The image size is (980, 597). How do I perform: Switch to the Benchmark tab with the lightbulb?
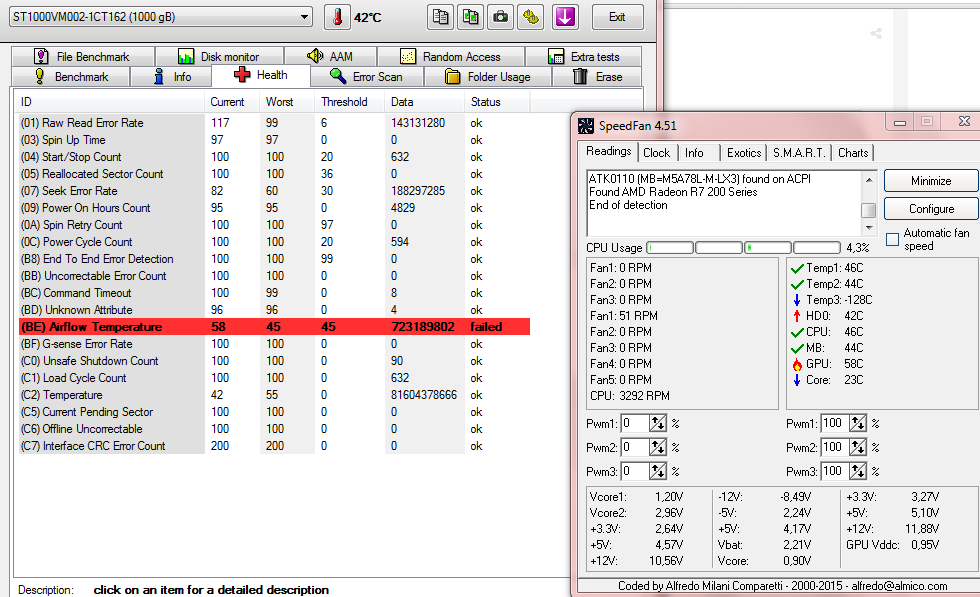(71, 76)
